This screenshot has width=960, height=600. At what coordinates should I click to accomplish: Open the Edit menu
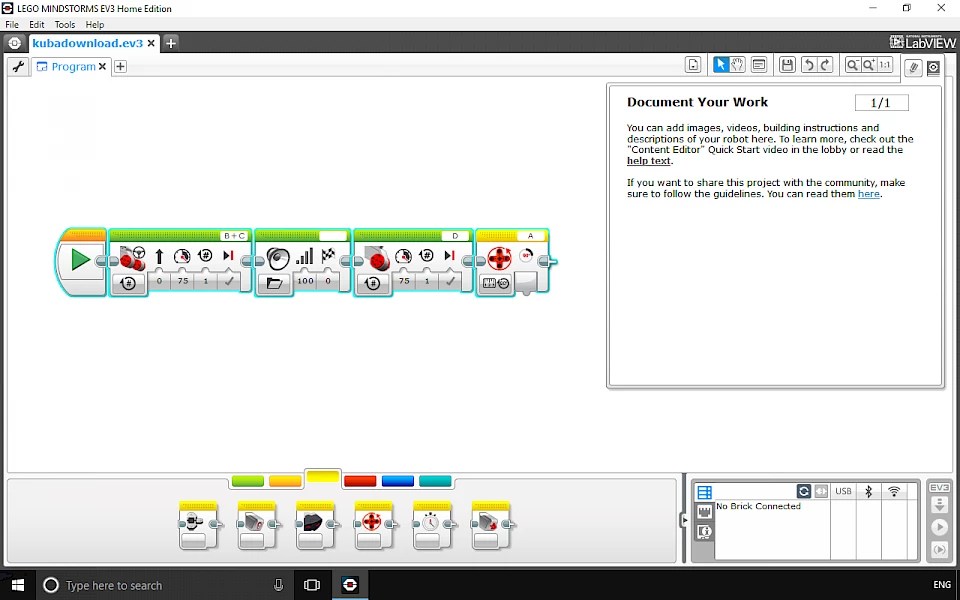pyautogui.click(x=37, y=24)
